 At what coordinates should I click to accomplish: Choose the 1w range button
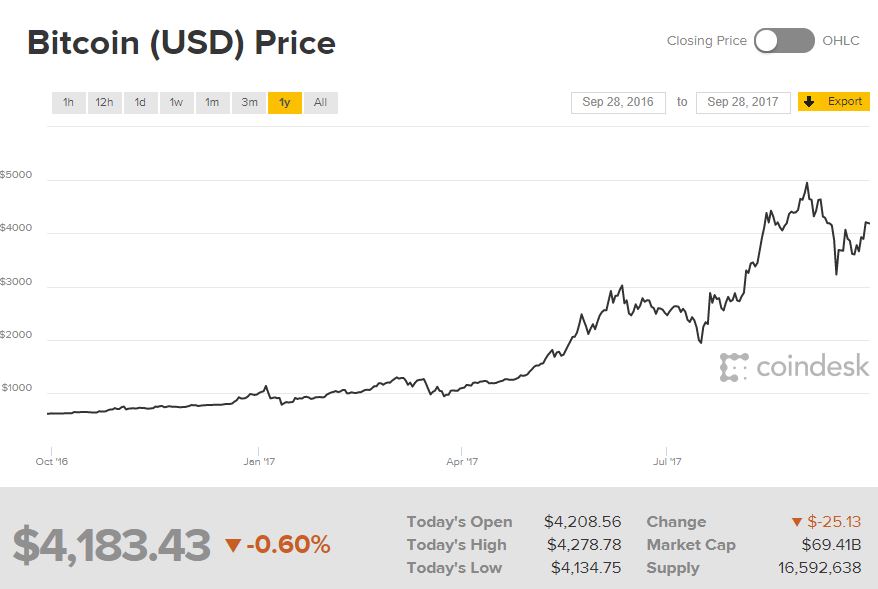[176, 102]
